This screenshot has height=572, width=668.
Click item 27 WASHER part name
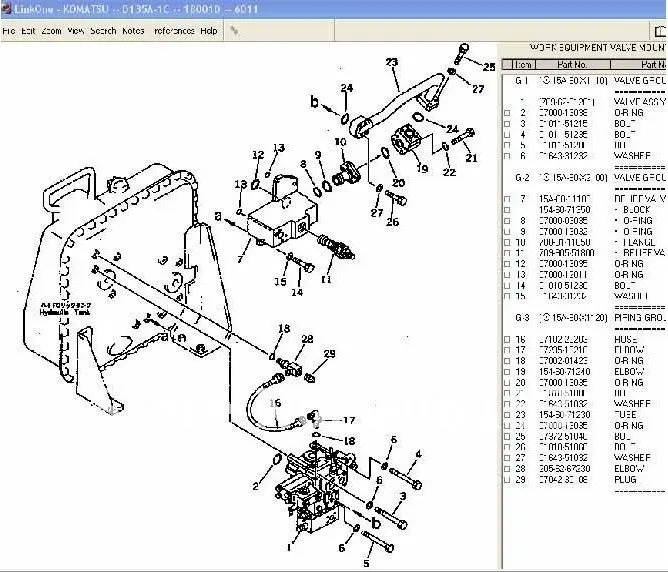click(632, 458)
